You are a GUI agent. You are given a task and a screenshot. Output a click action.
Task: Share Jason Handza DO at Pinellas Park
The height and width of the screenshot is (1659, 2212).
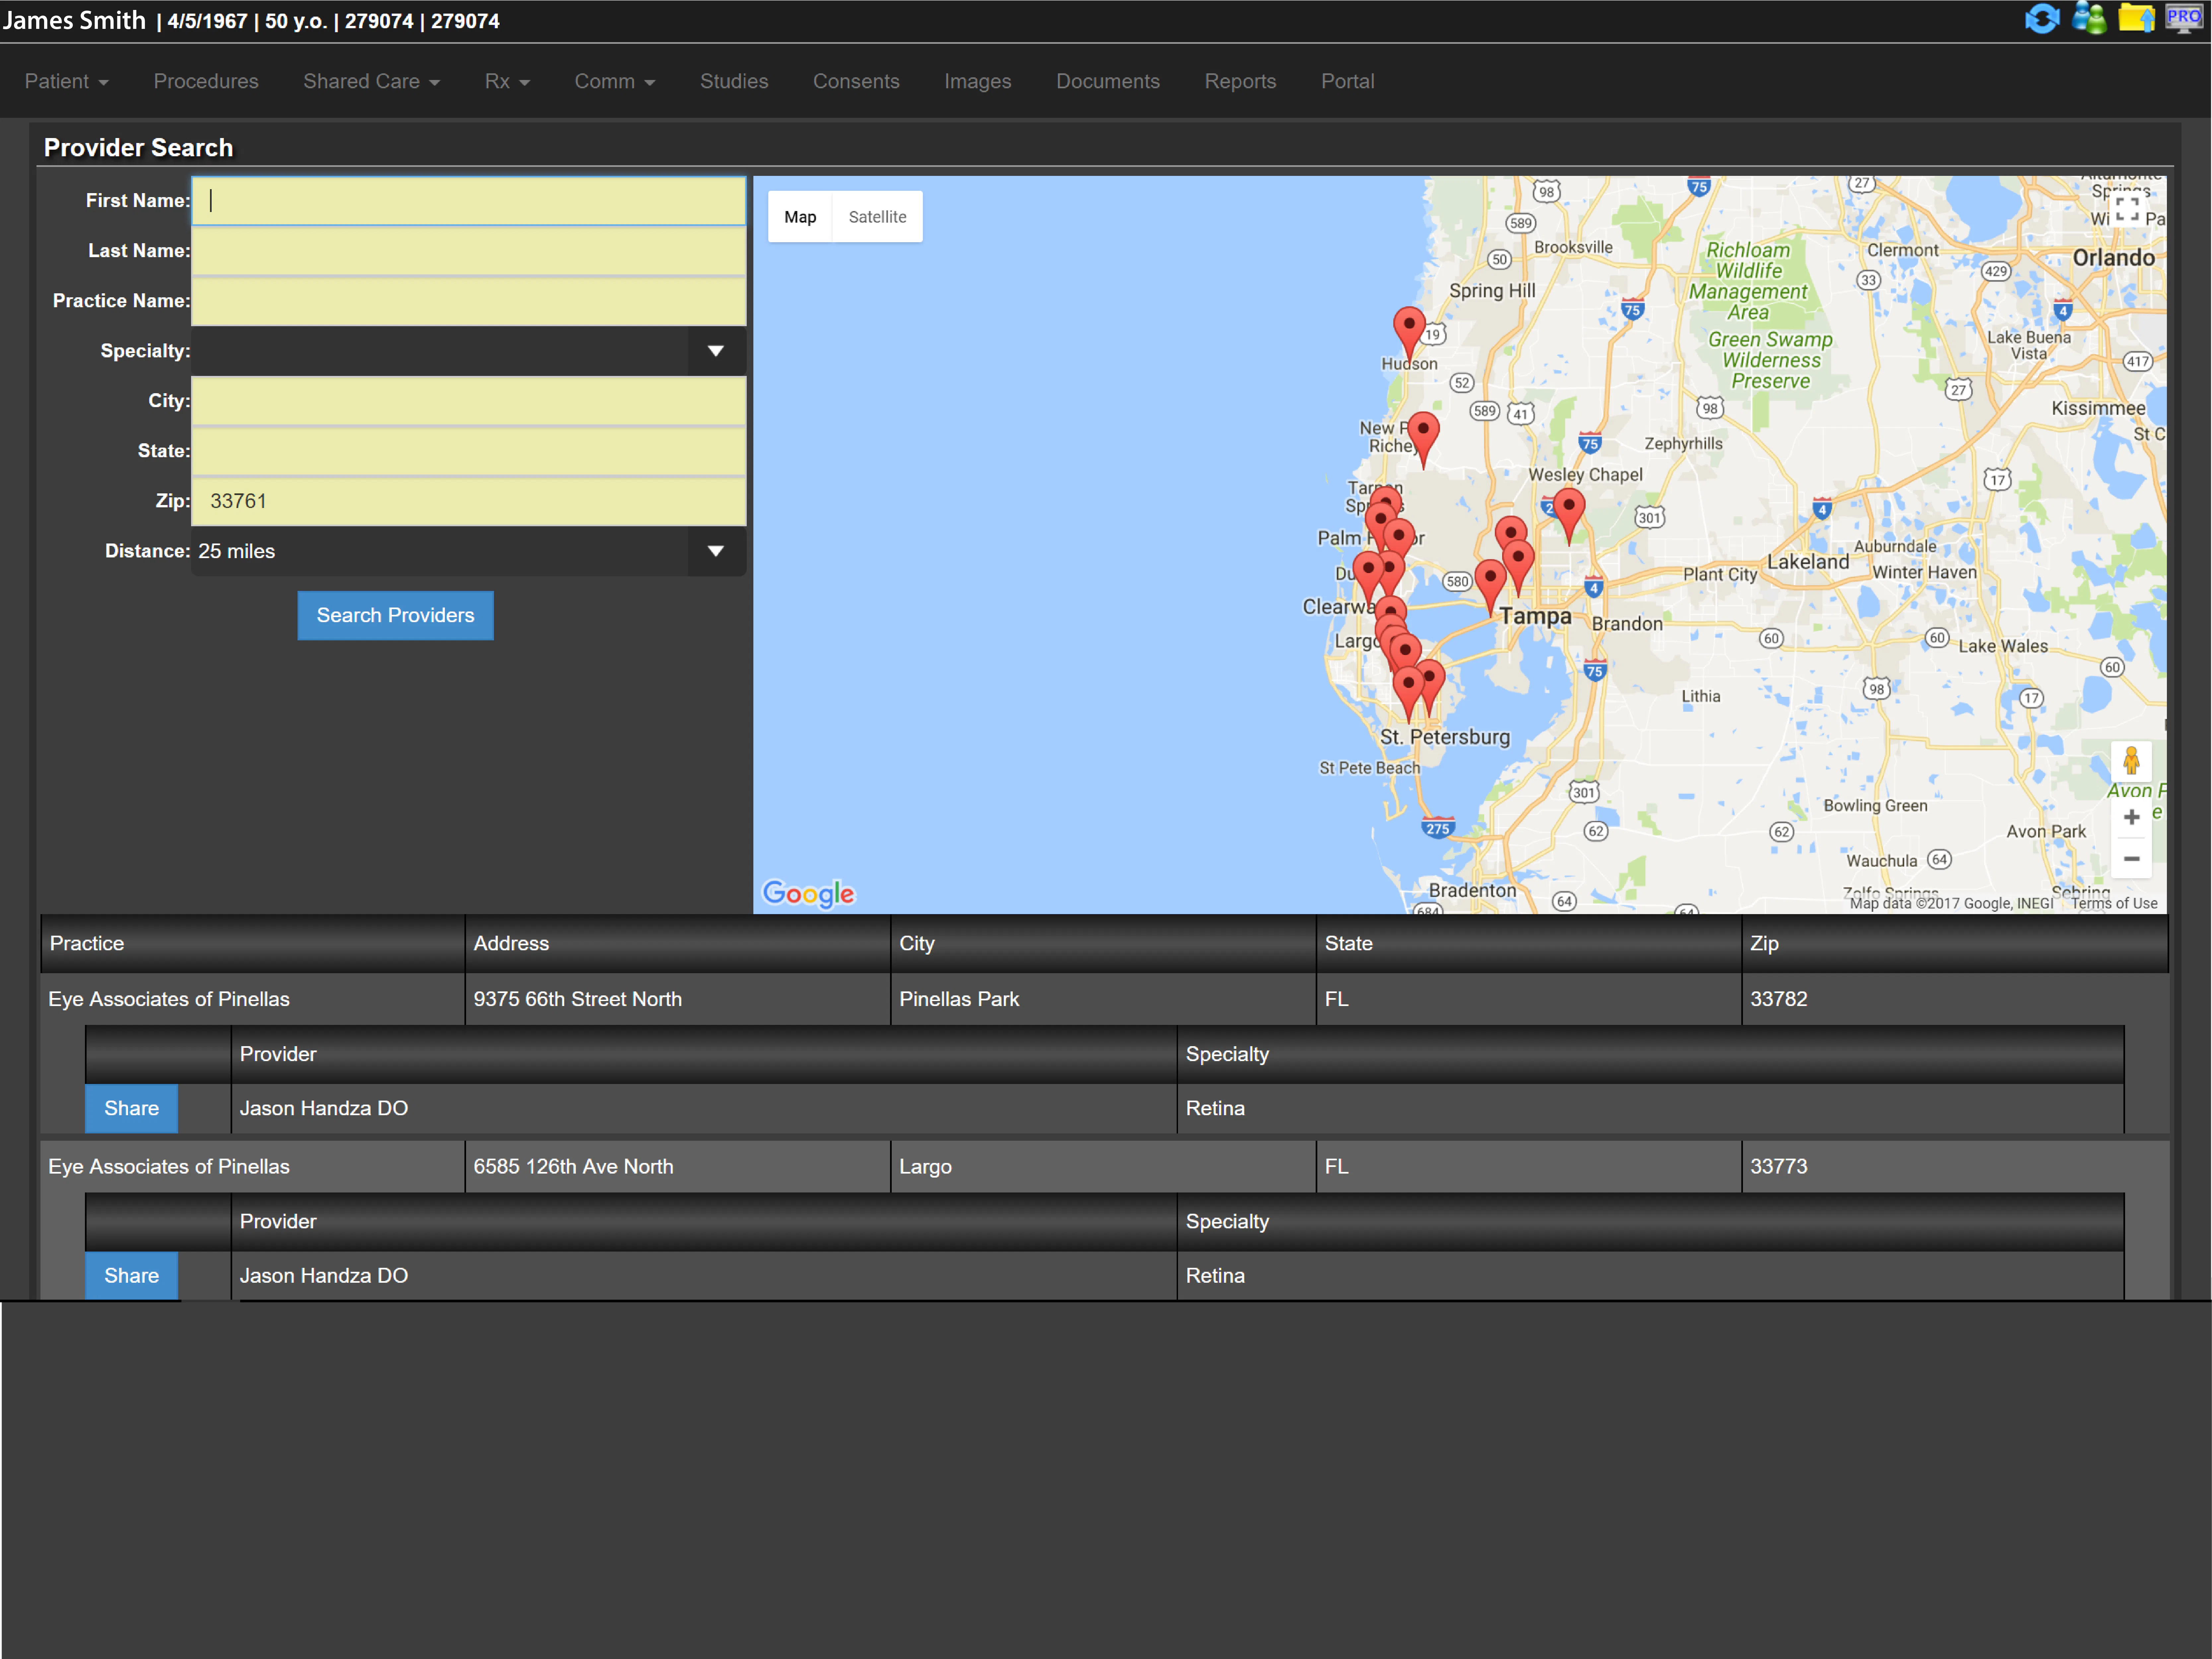coord(131,1108)
